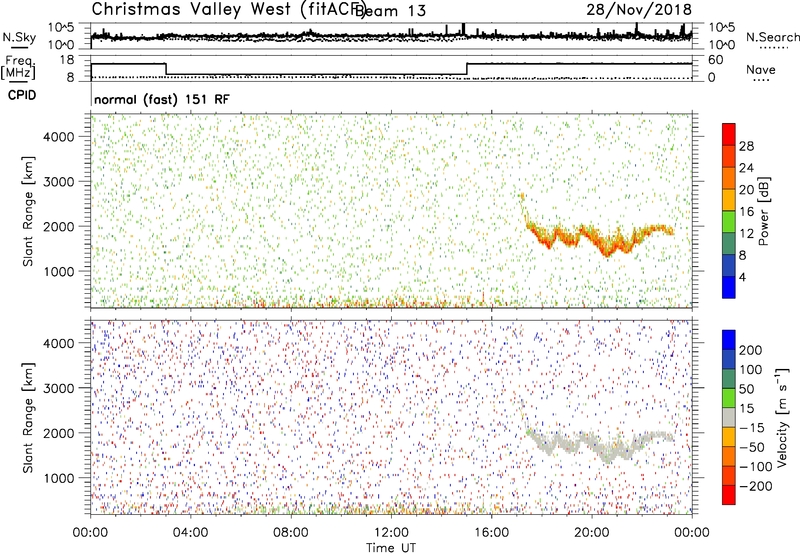Click the '18' frequency axis value
800x554 pixels.
[x=67, y=60]
